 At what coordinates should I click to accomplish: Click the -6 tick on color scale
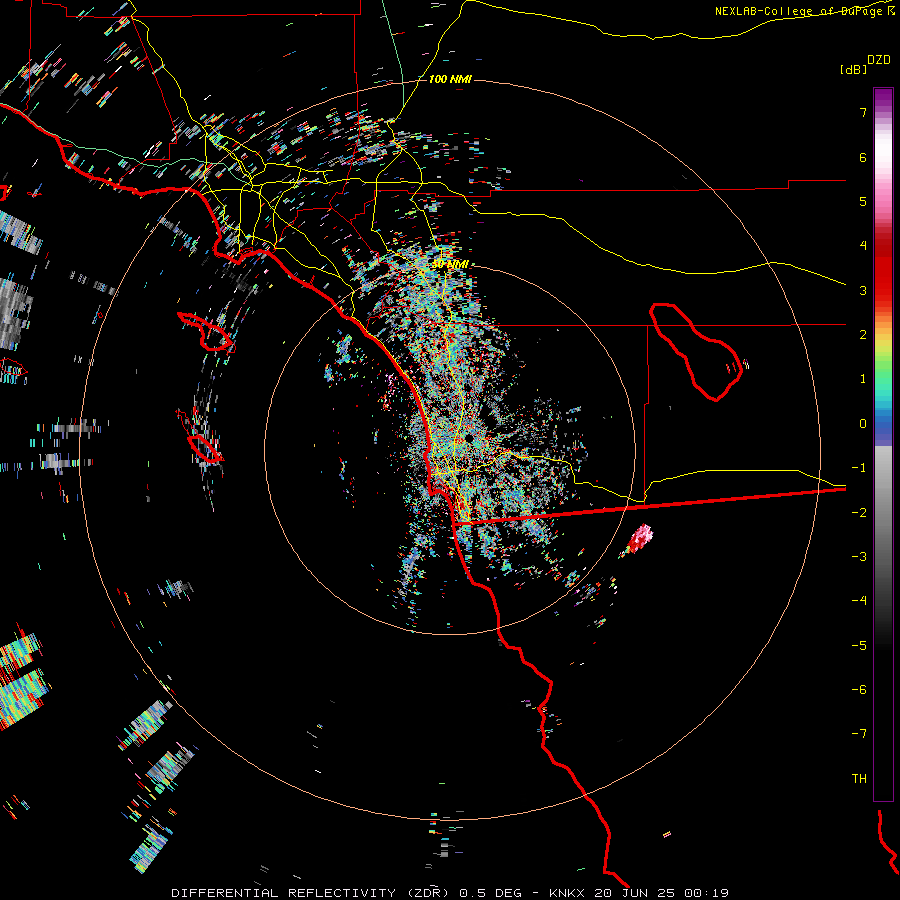[859, 689]
